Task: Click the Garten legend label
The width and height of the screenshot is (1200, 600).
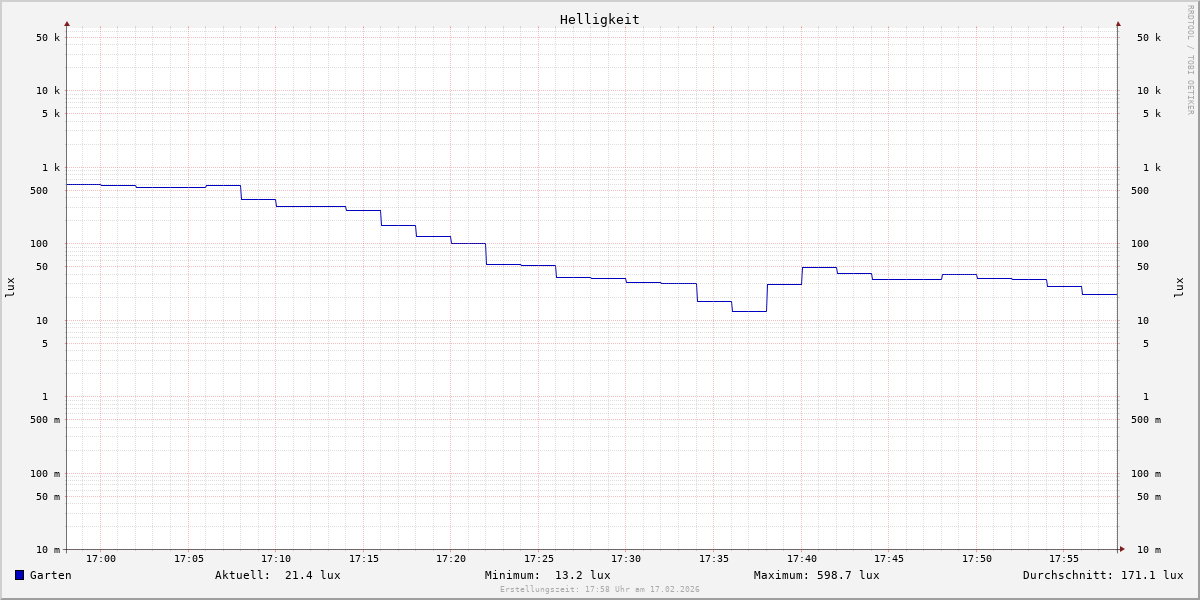Action: pyautogui.click(x=50, y=575)
